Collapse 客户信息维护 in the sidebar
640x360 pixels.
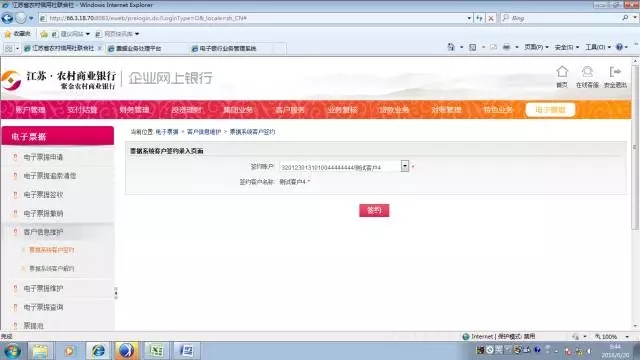click(x=43, y=232)
